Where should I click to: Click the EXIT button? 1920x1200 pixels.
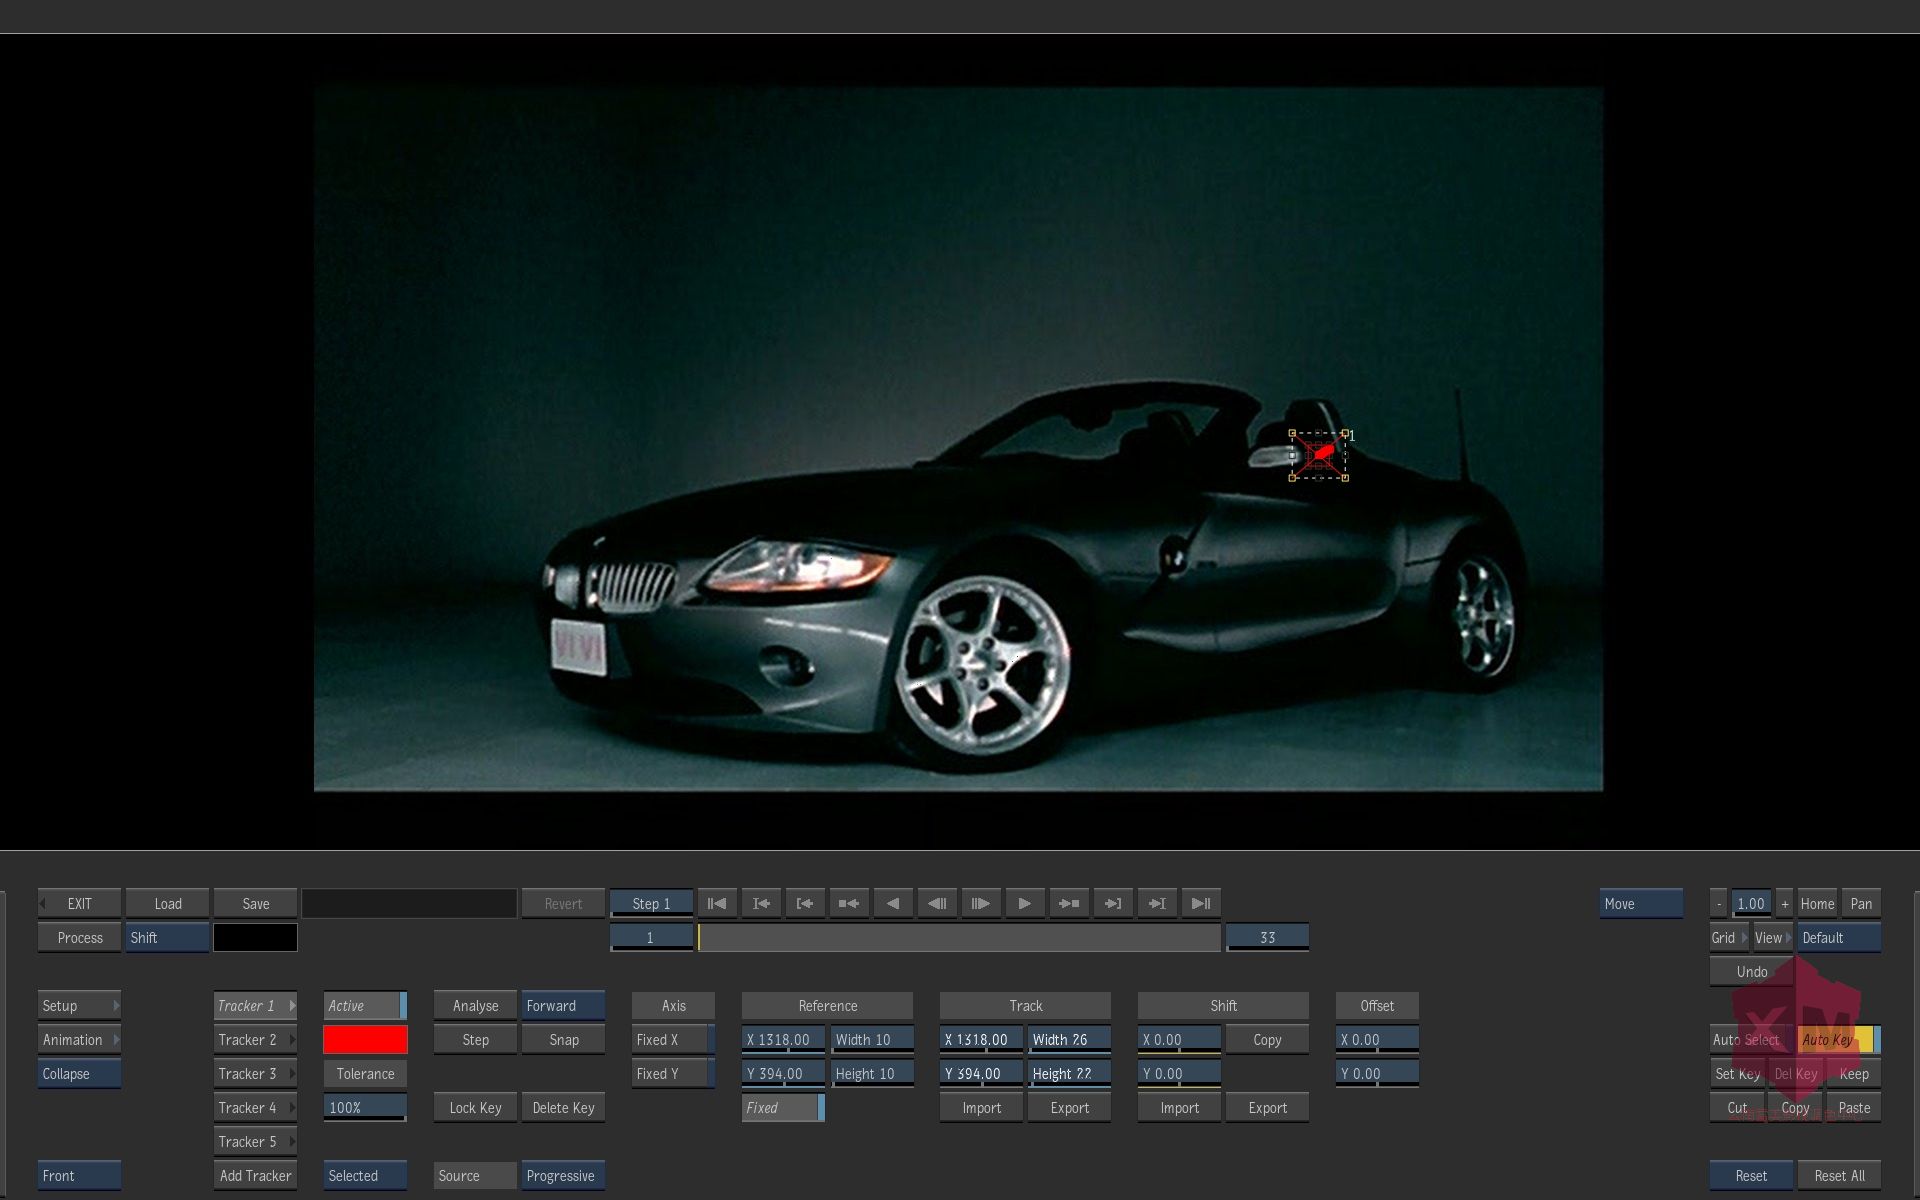tap(79, 903)
